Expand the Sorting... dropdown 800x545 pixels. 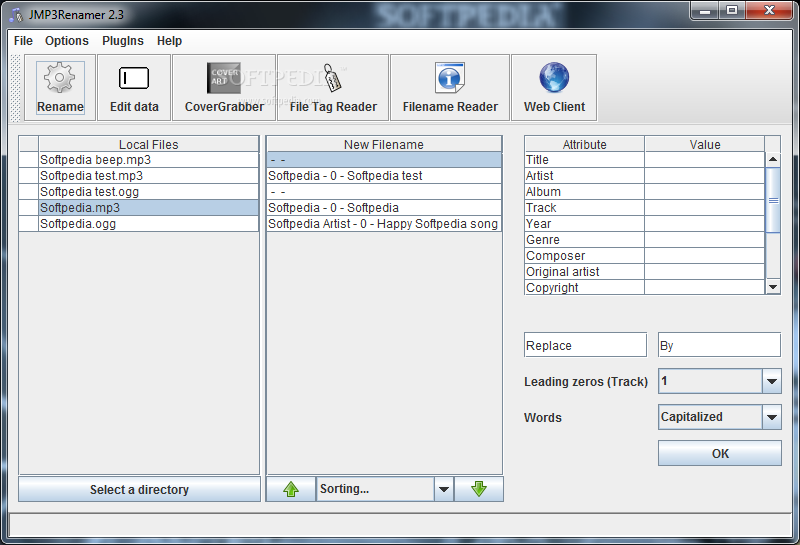(443, 489)
